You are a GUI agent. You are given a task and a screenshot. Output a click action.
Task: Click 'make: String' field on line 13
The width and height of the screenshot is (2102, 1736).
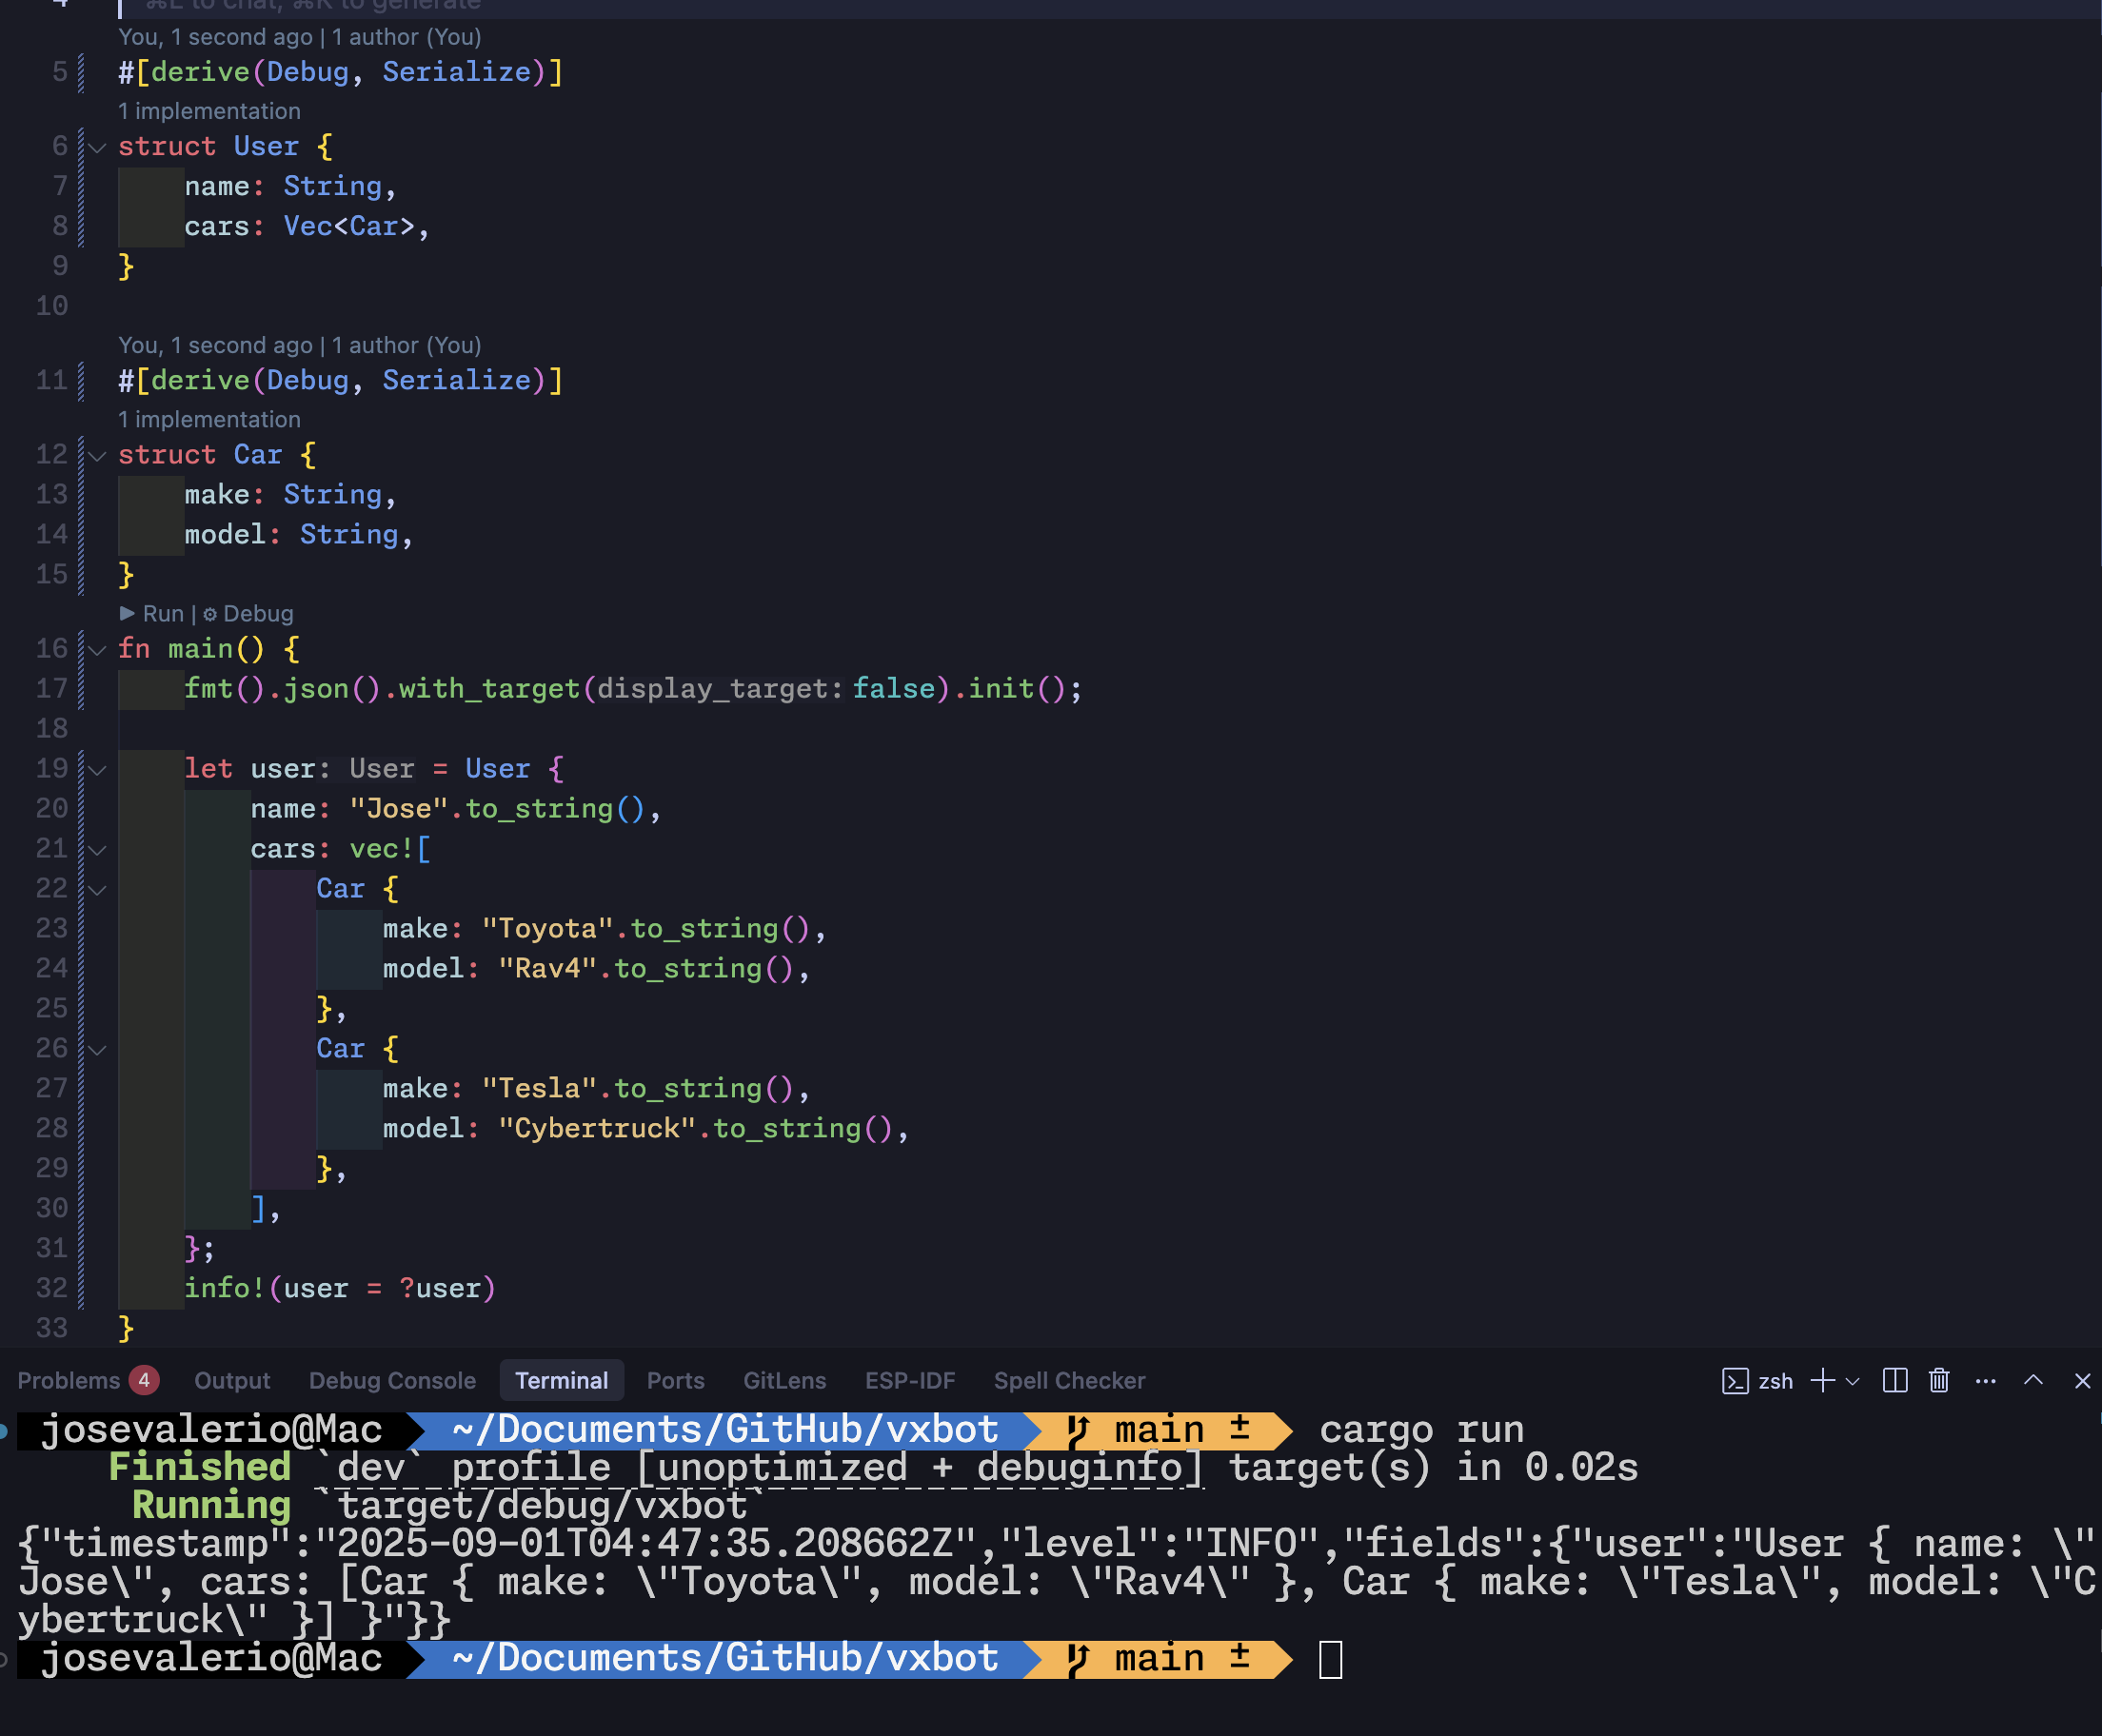(x=283, y=494)
